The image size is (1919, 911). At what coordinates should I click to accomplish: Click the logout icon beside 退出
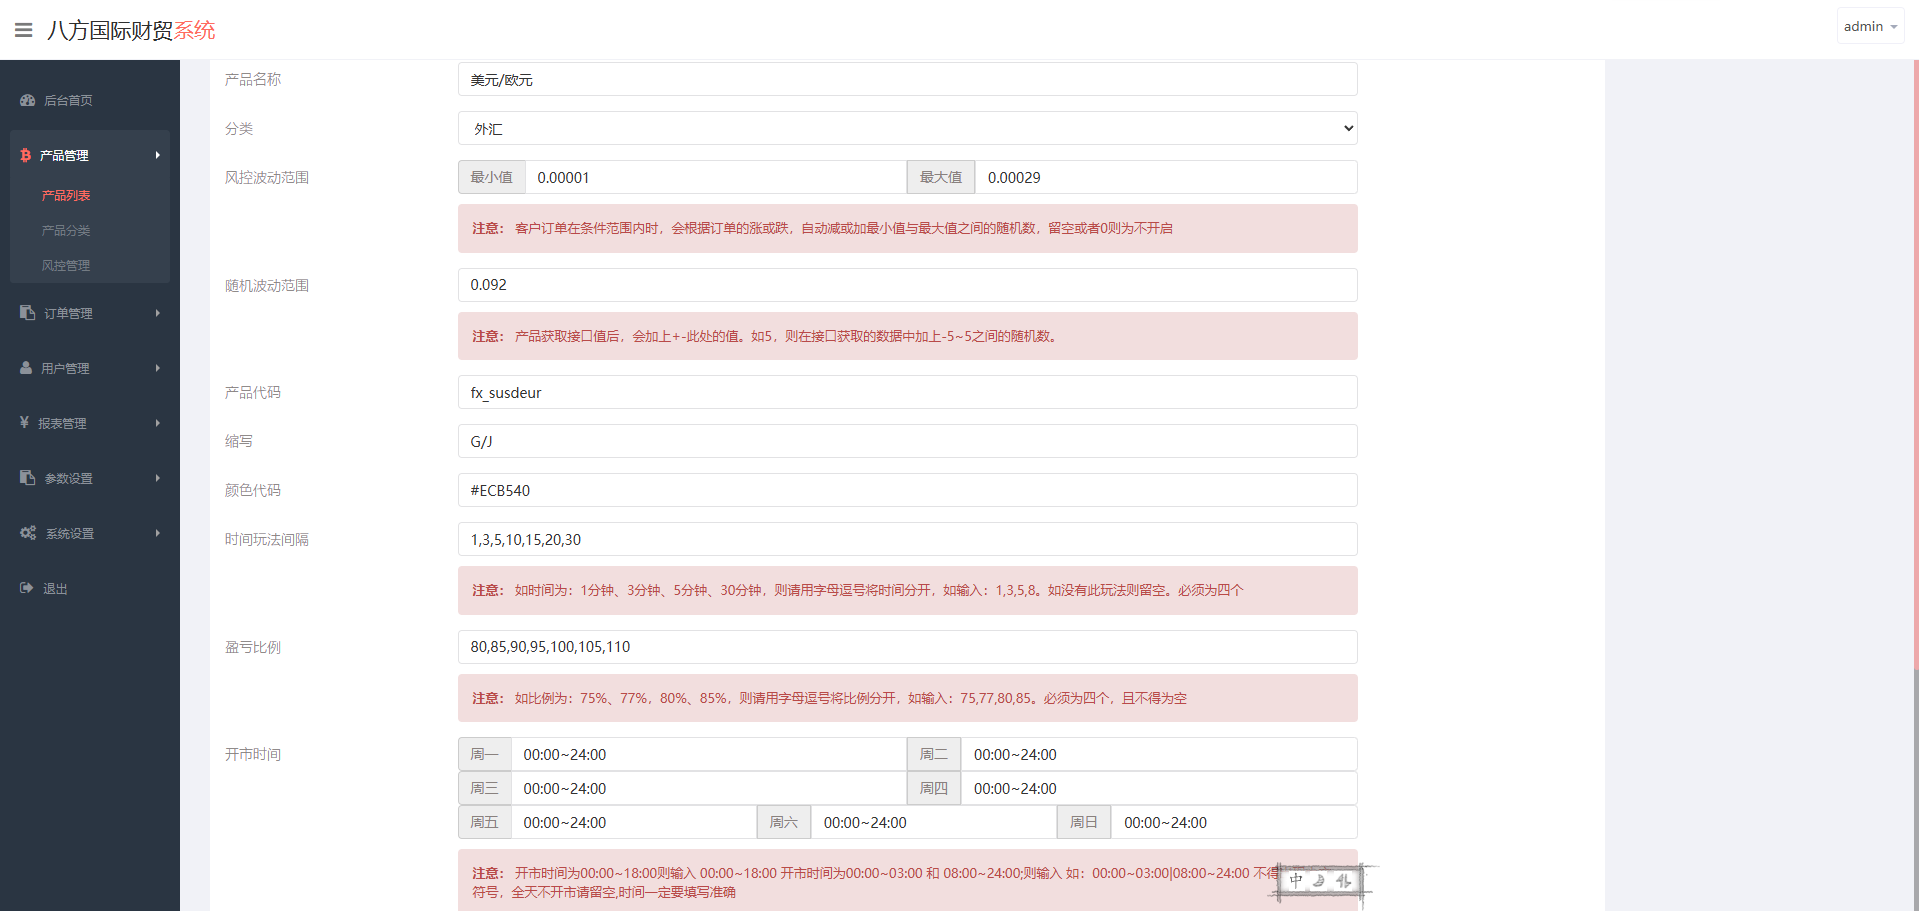point(26,587)
